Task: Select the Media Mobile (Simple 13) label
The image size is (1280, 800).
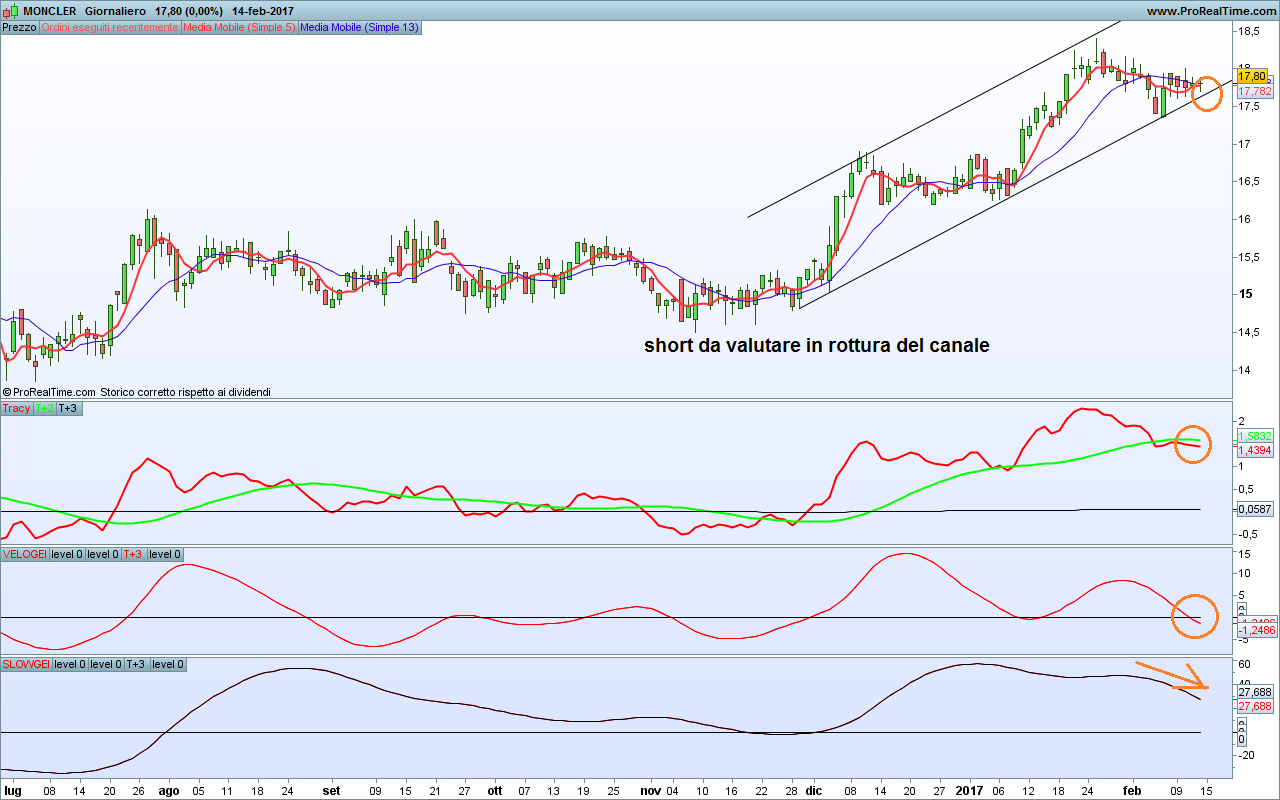Action: pyautogui.click(x=359, y=28)
